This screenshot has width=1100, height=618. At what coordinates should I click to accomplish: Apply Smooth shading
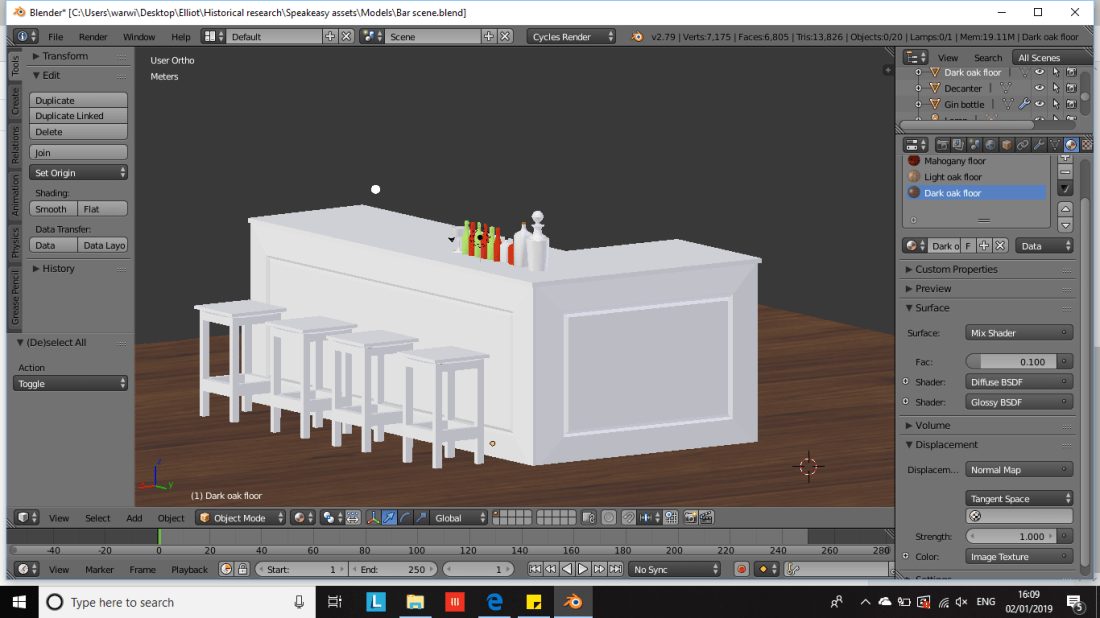[x=51, y=208]
